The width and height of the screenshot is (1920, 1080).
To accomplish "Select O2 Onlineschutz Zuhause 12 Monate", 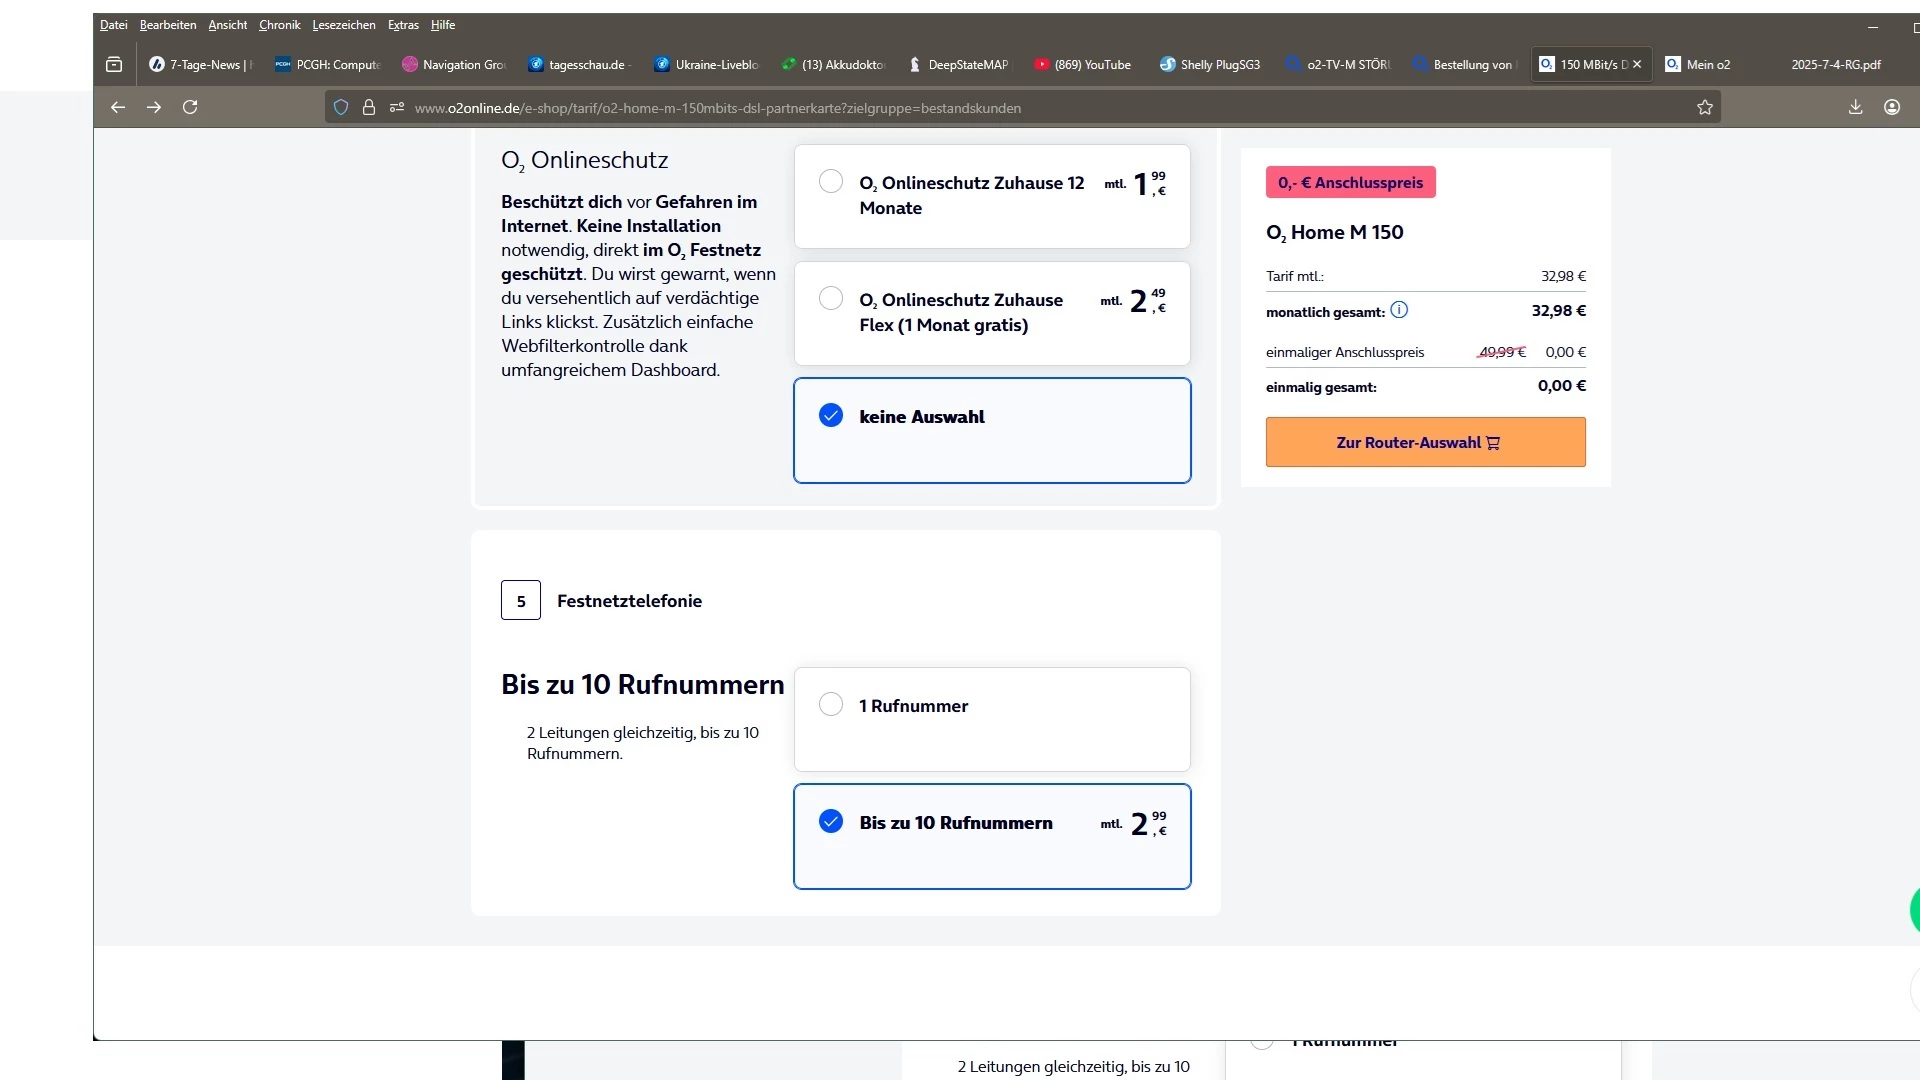I will click(831, 181).
